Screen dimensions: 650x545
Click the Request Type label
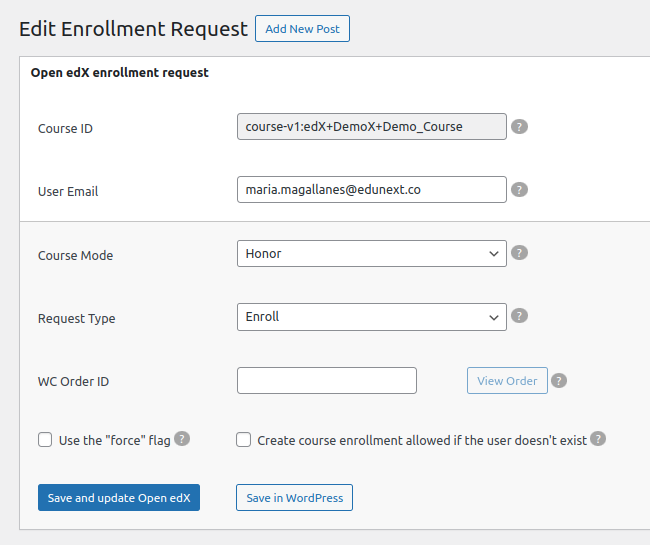[77, 318]
